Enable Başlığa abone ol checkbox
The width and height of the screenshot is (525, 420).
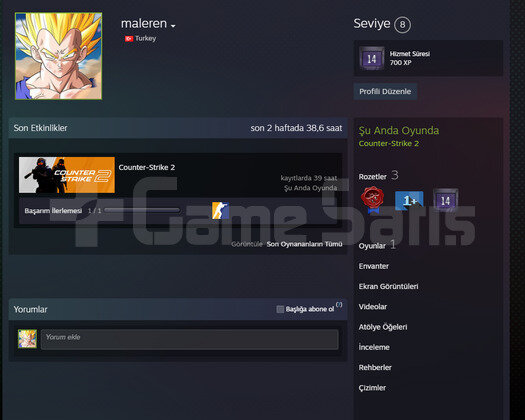(280, 309)
